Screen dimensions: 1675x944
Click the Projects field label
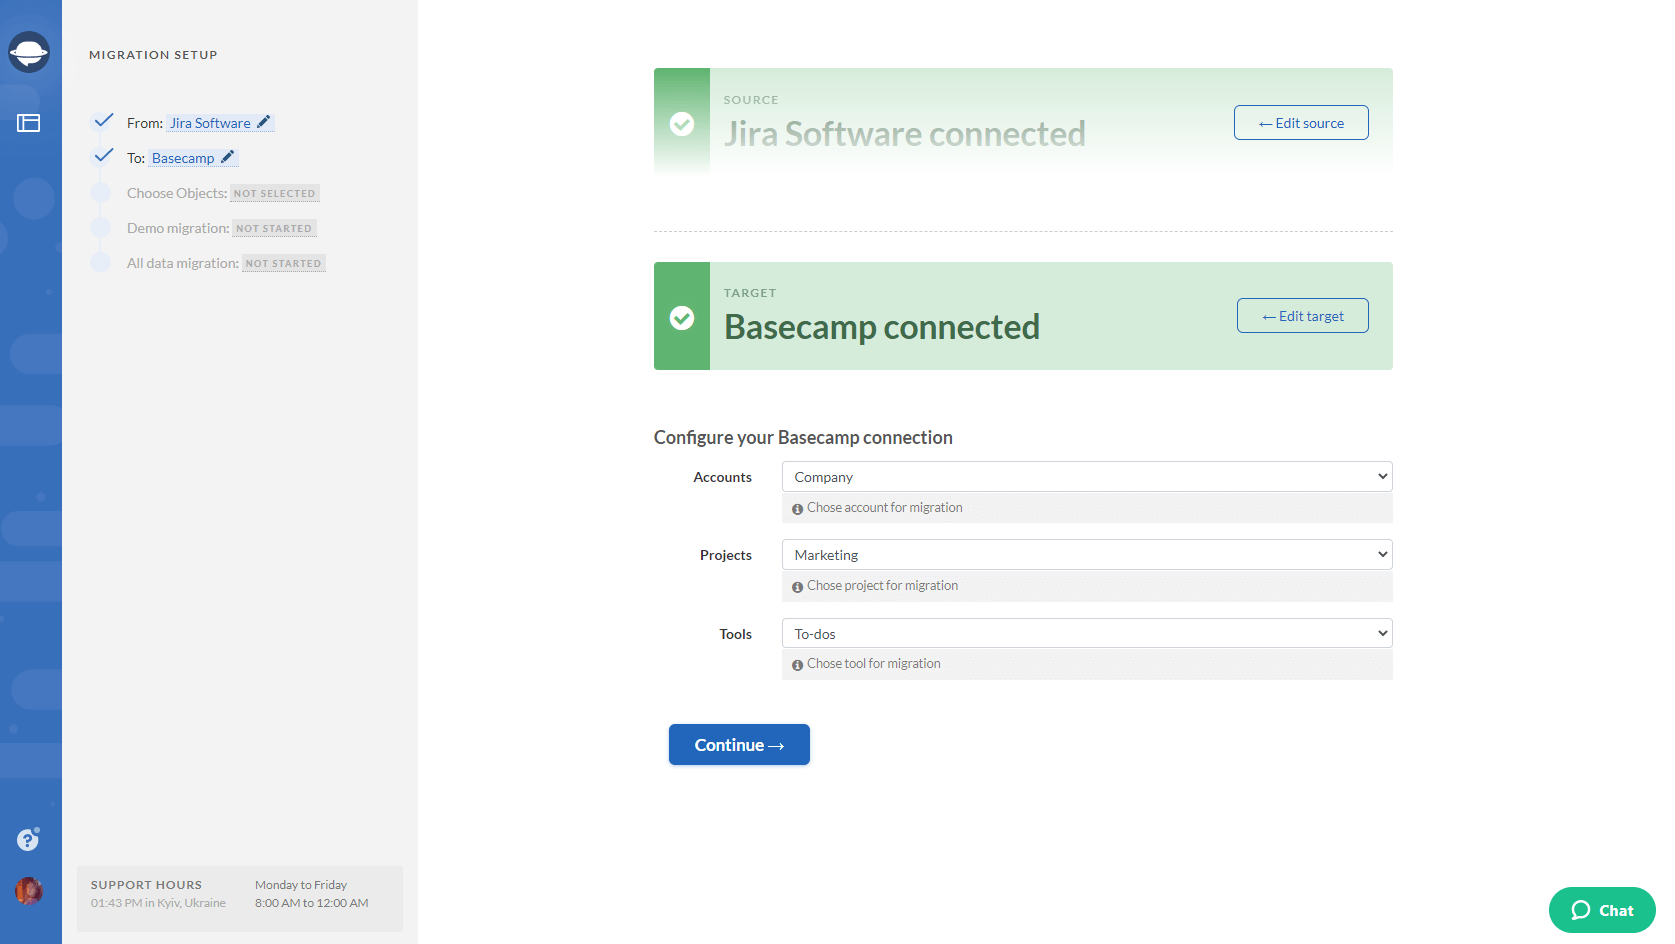[726, 555]
